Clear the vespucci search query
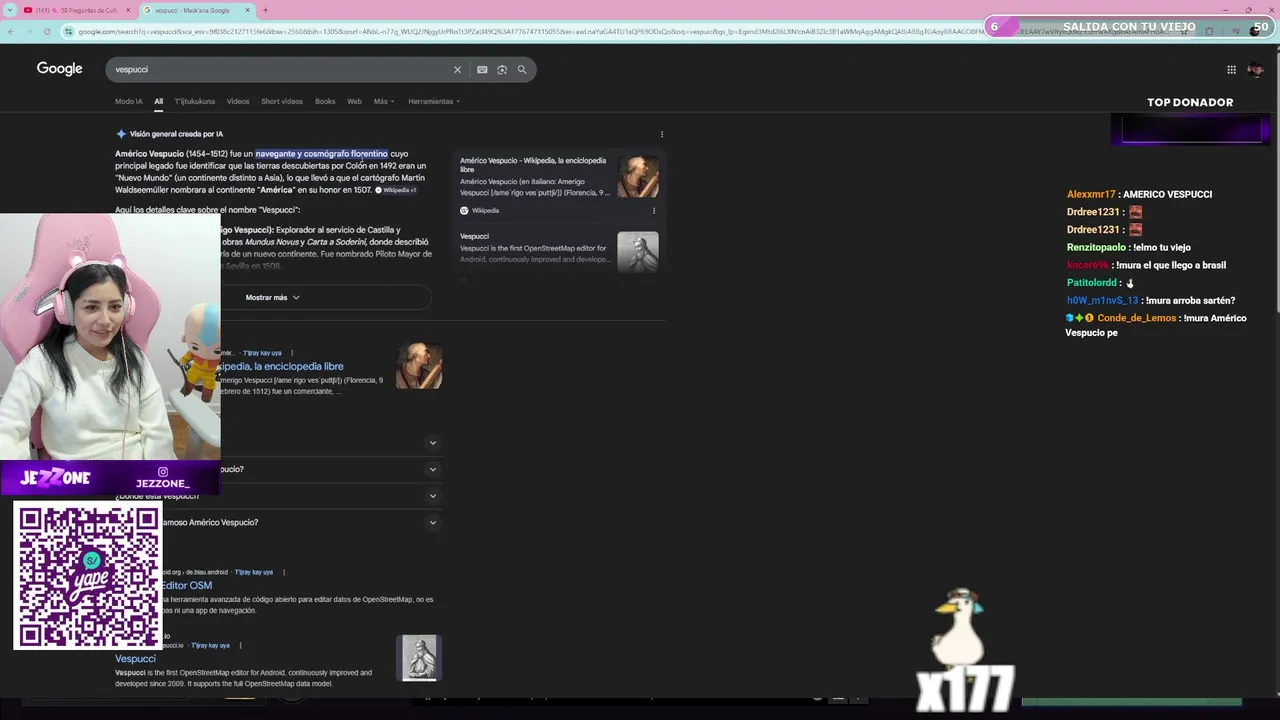The height and width of the screenshot is (720, 1280). pos(457,70)
